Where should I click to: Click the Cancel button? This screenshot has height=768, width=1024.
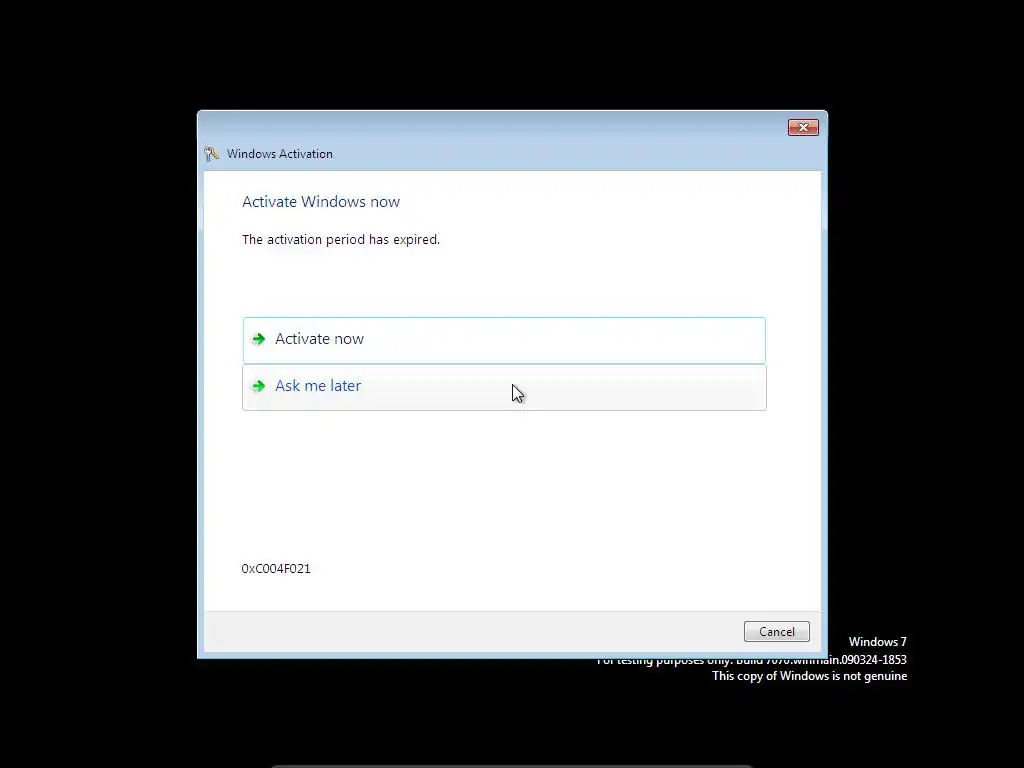pos(776,632)
